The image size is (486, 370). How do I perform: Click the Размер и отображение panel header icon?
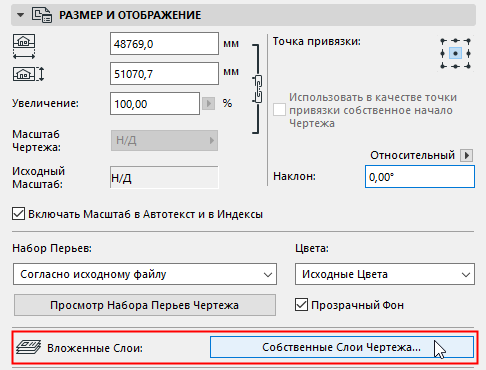42,15
